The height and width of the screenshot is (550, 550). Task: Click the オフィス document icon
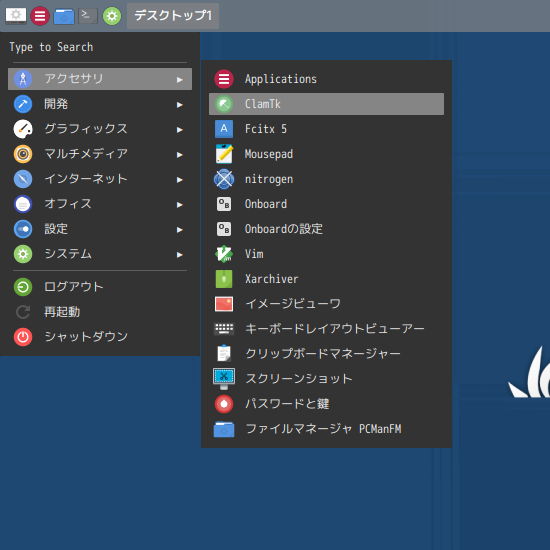[23, 204]
